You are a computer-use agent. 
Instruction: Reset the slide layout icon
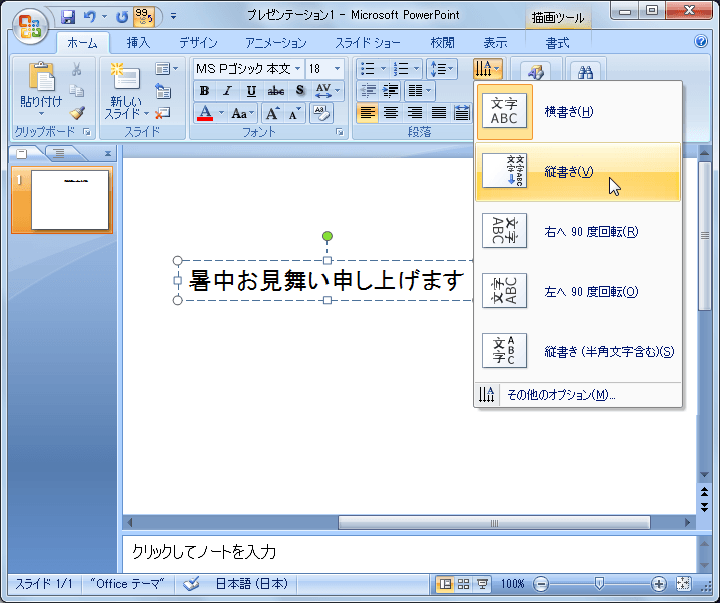tap(163, 91)
